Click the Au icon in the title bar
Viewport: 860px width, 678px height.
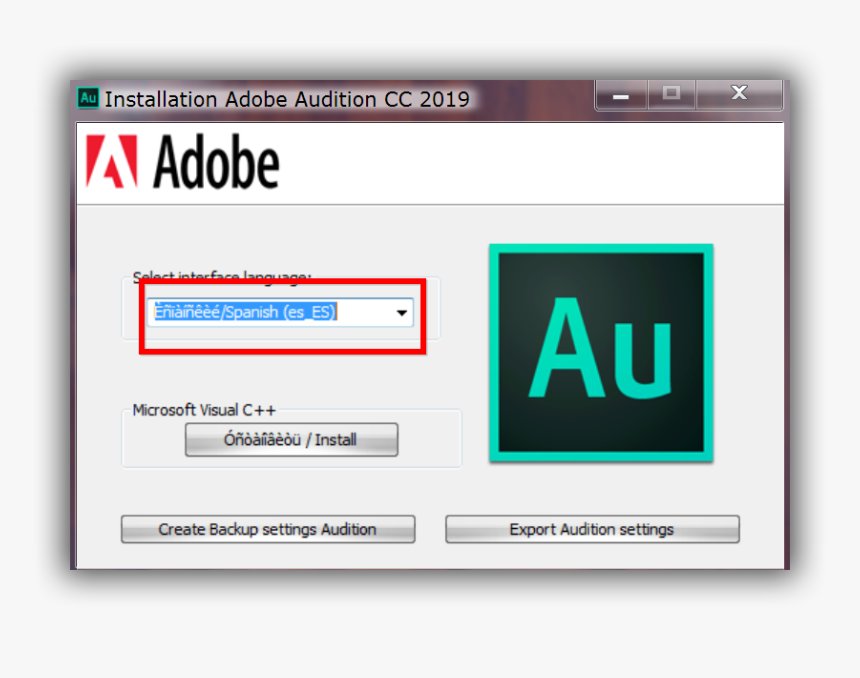[88, 98]
